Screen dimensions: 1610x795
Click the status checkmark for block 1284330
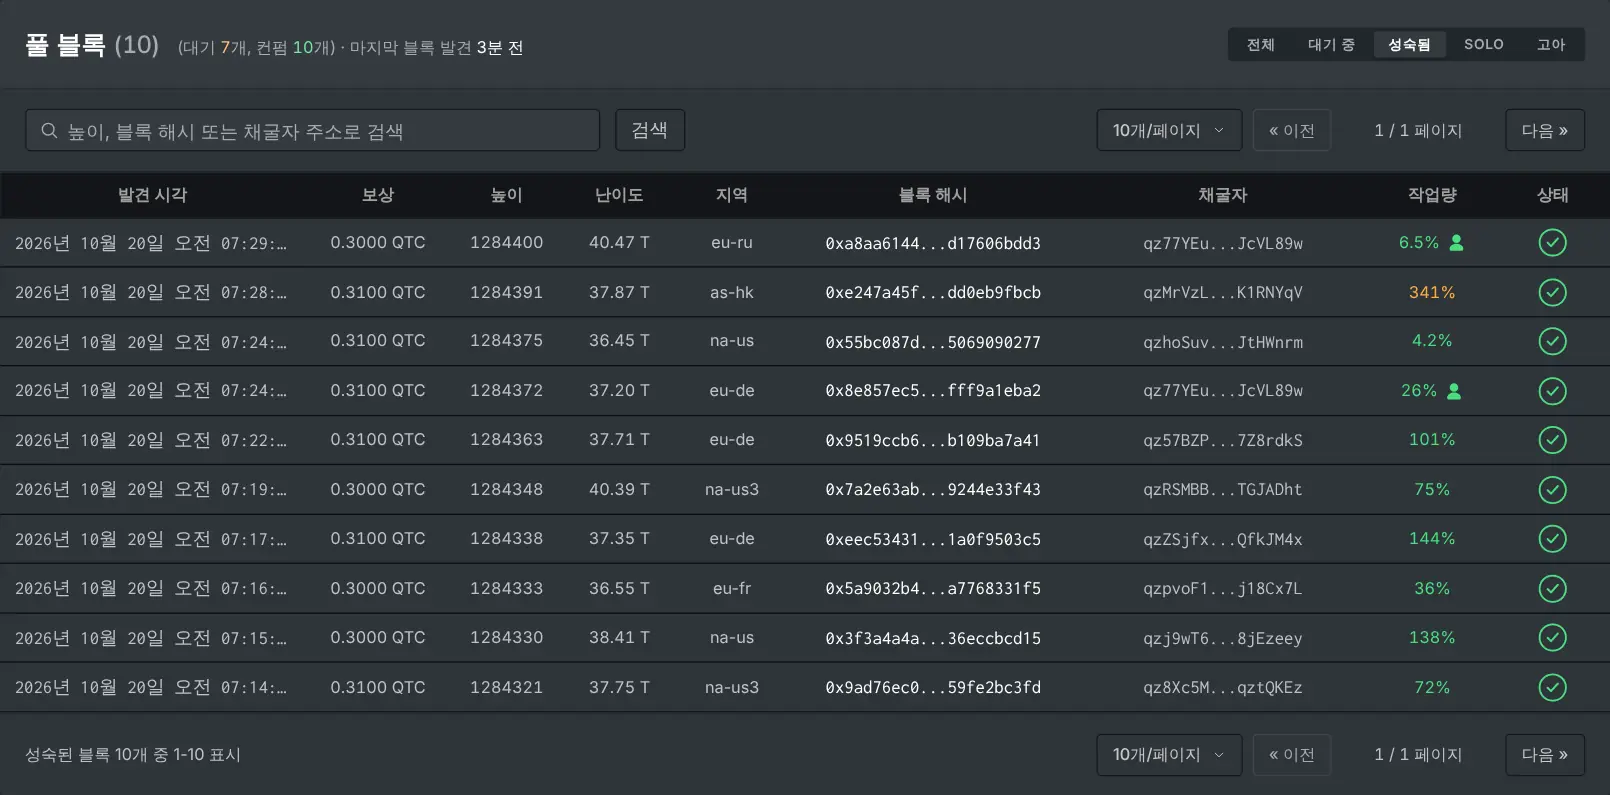(1552, 638)
